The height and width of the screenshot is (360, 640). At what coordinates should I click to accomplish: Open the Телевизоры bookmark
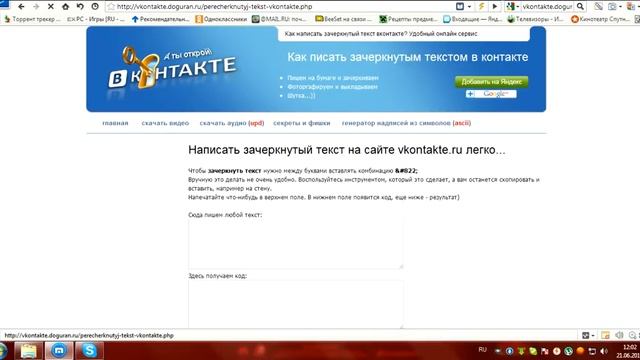pos(536,19)
